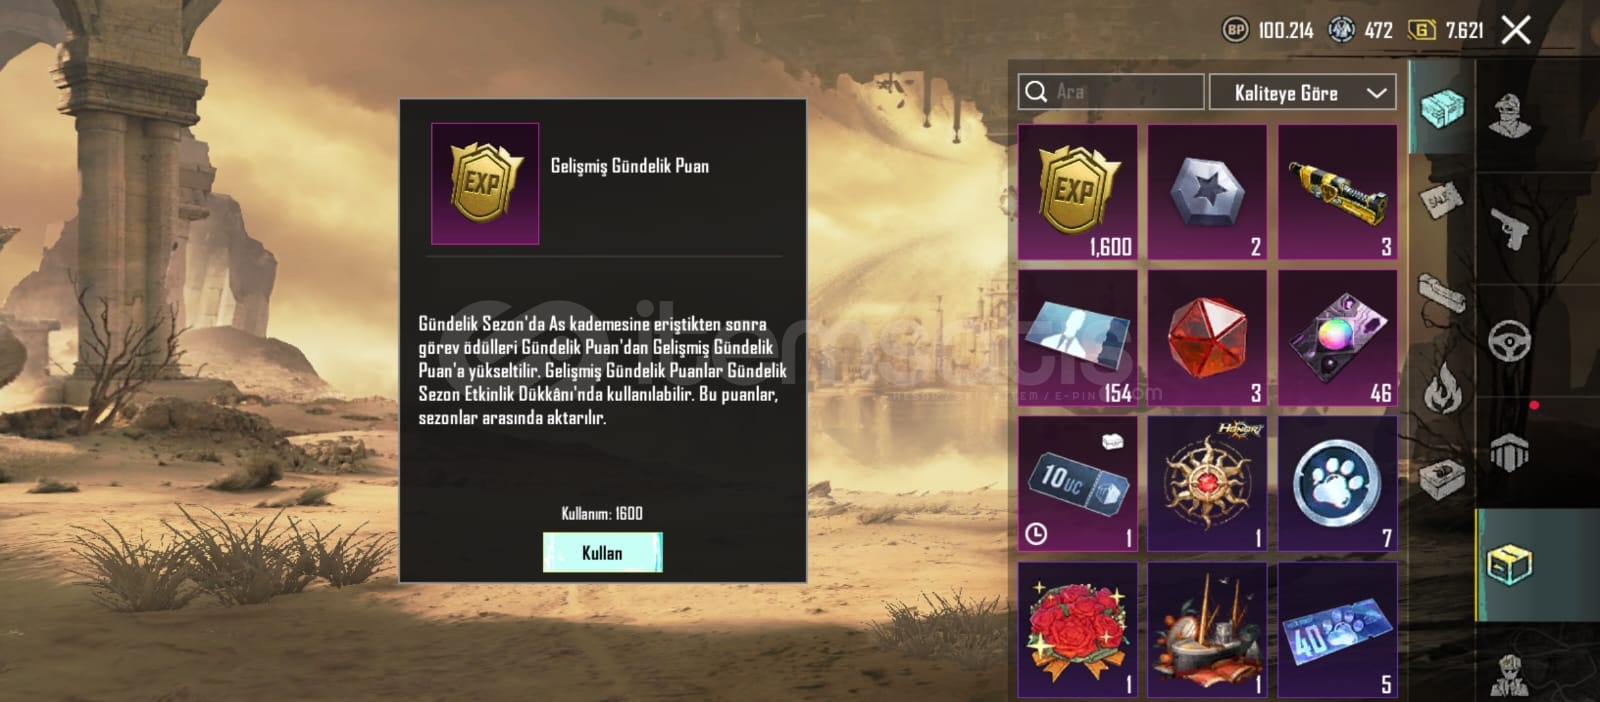This screenshot has height=702, width=1600.
Task: Open the character outfit category tab
Action: [1509, 116]
